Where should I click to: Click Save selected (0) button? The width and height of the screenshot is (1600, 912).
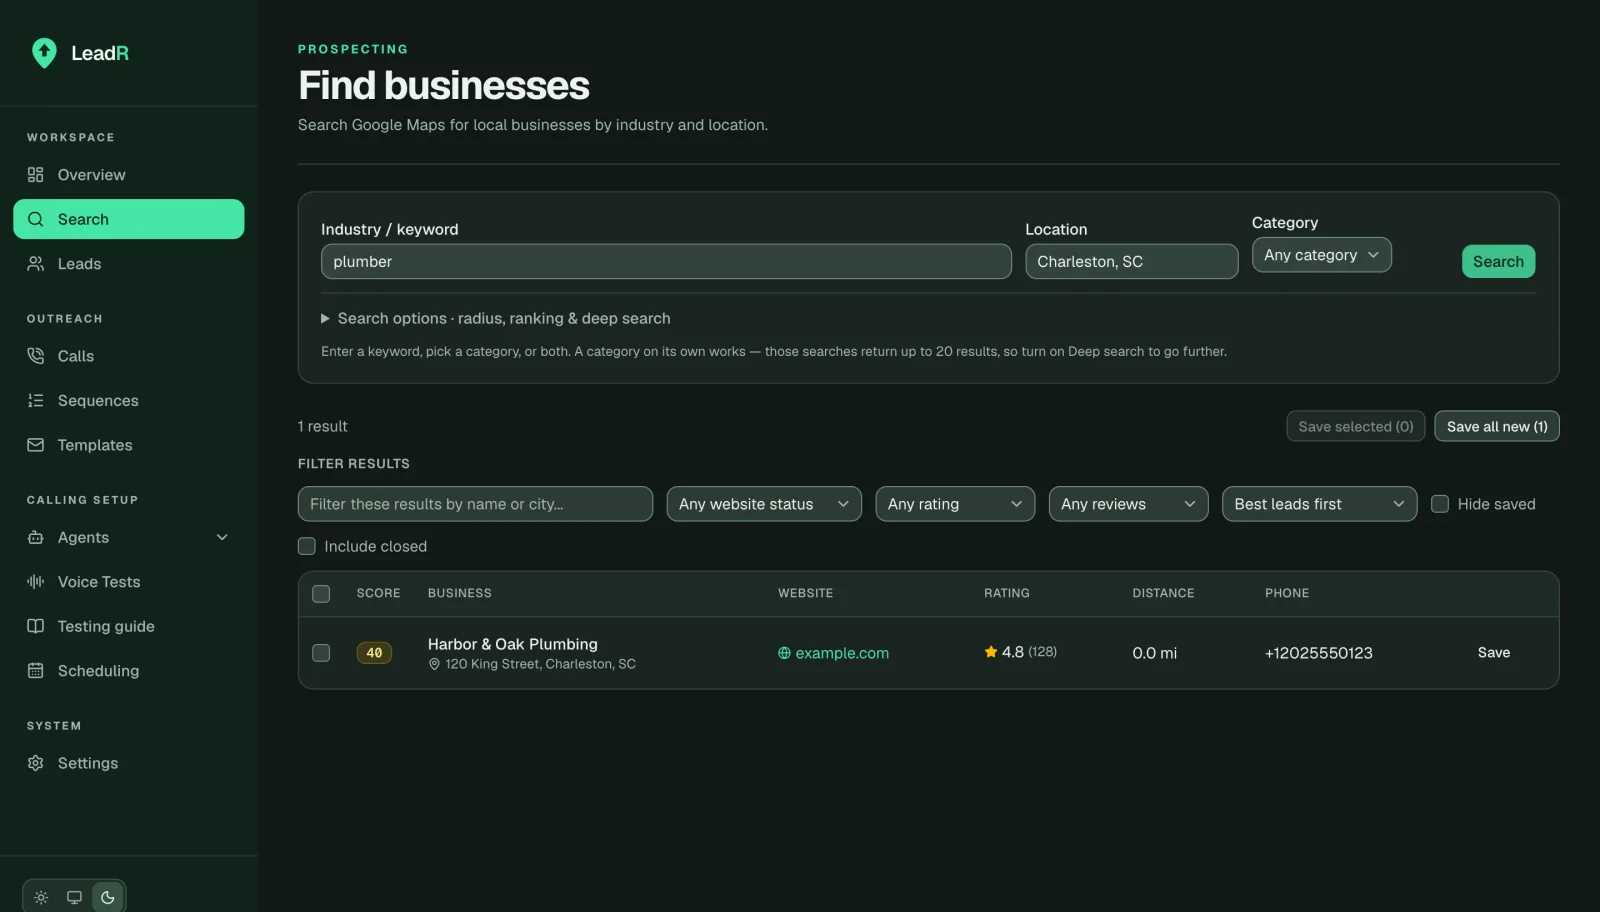tap(1355, 426)
